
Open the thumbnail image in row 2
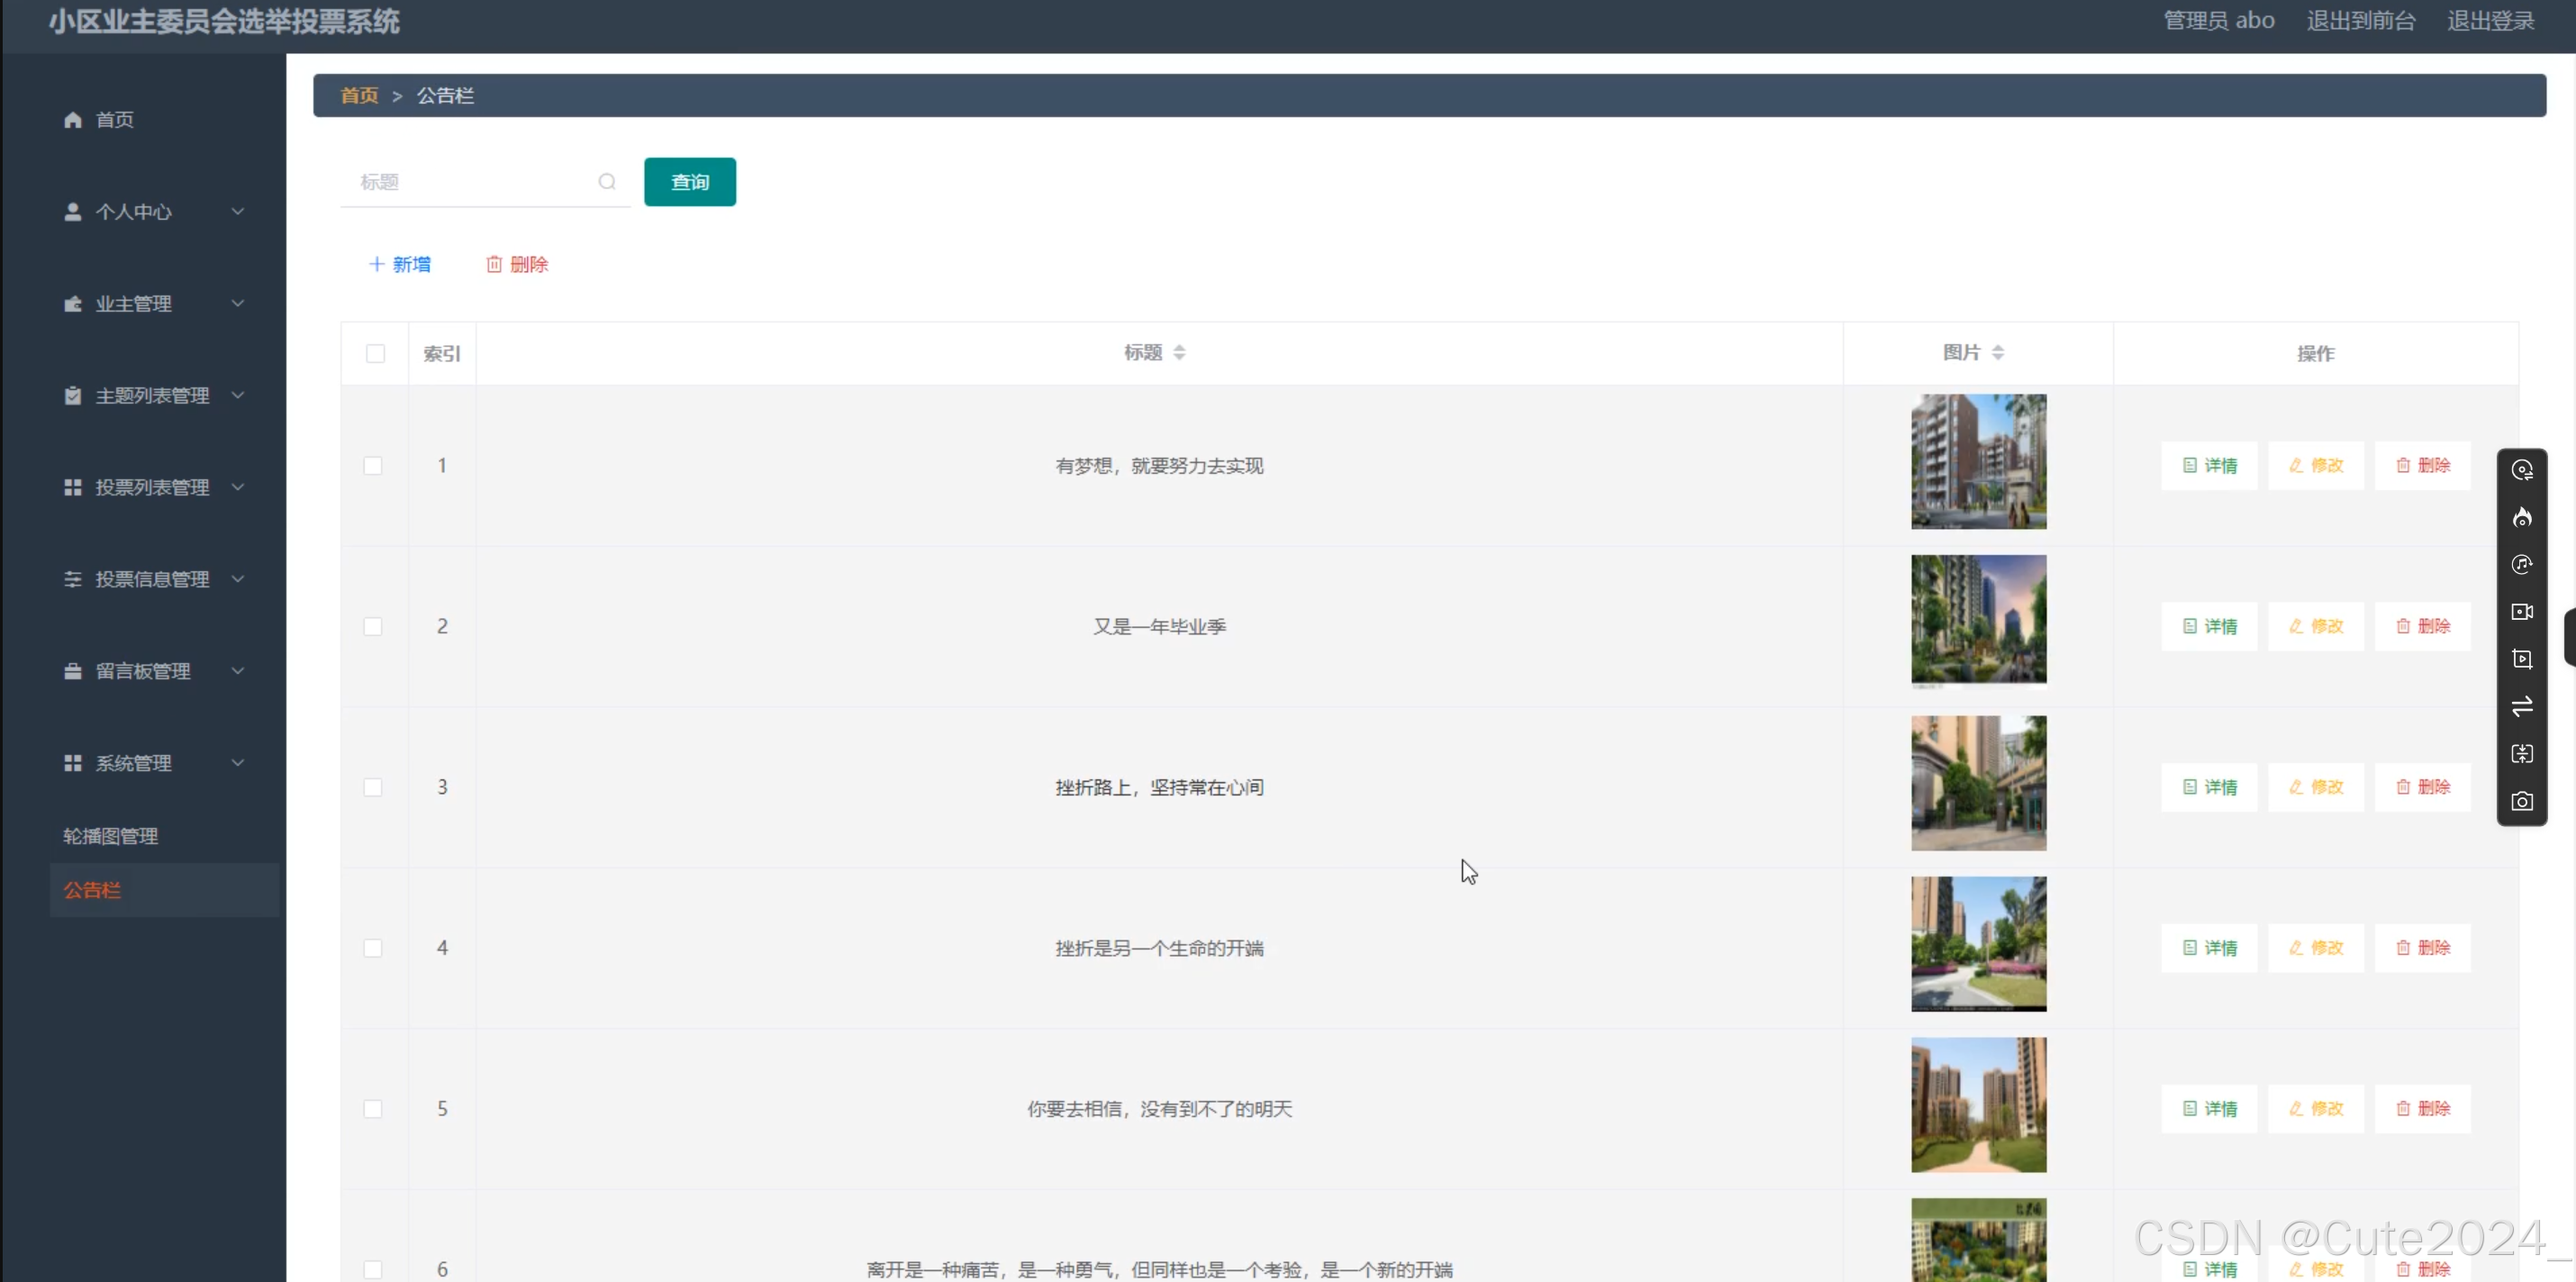pos(1978,623)
